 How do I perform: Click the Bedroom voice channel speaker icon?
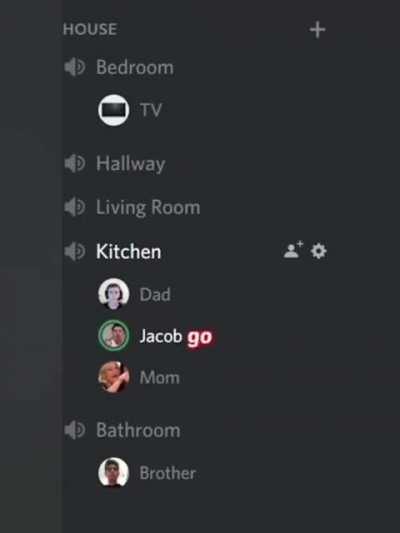(74, 67)
